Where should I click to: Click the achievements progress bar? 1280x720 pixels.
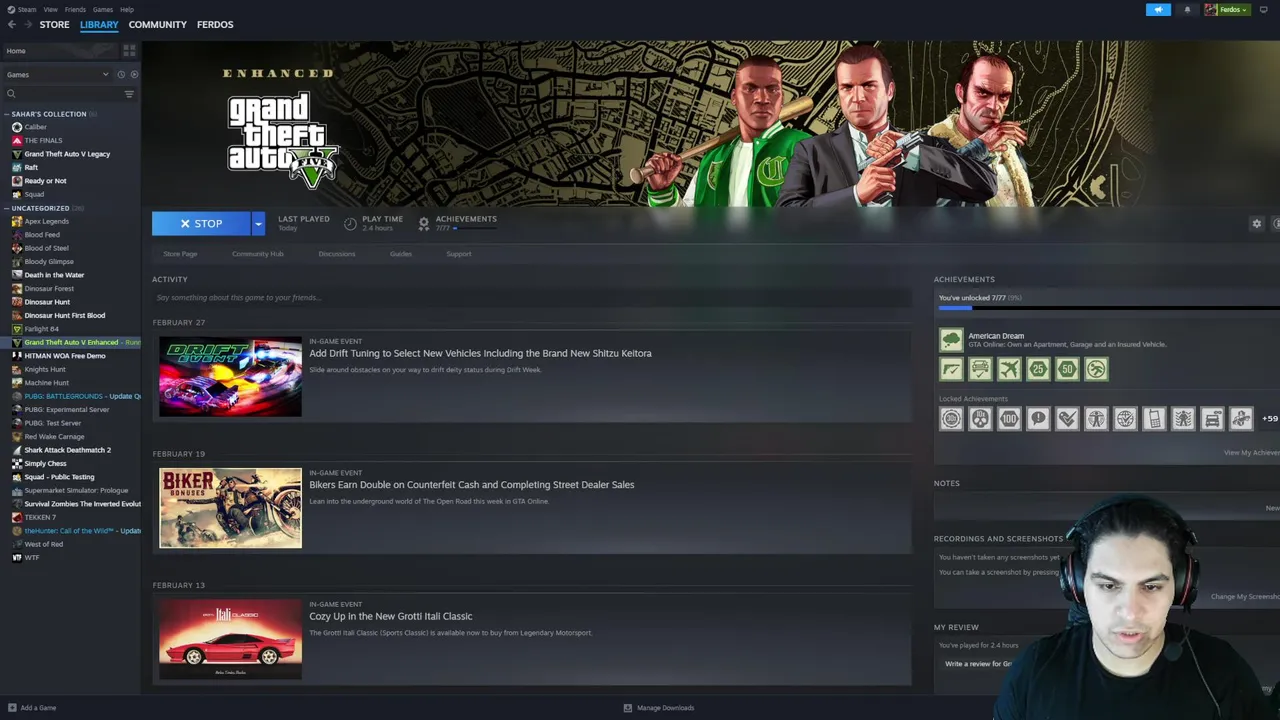(x=1109, y=308)
